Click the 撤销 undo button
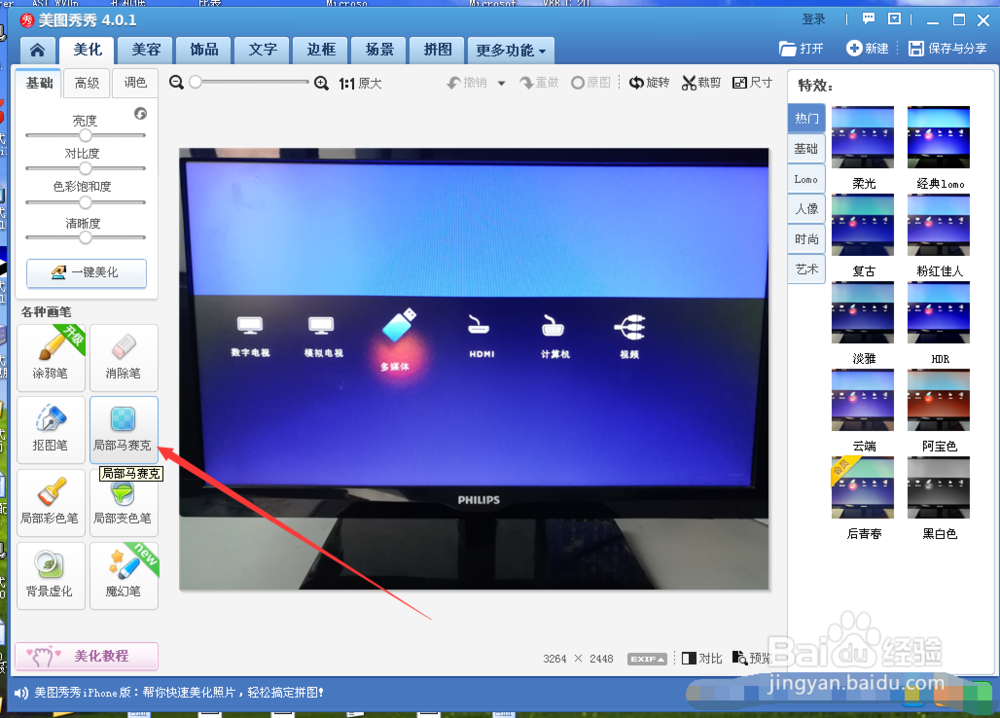 coord(467,83)
